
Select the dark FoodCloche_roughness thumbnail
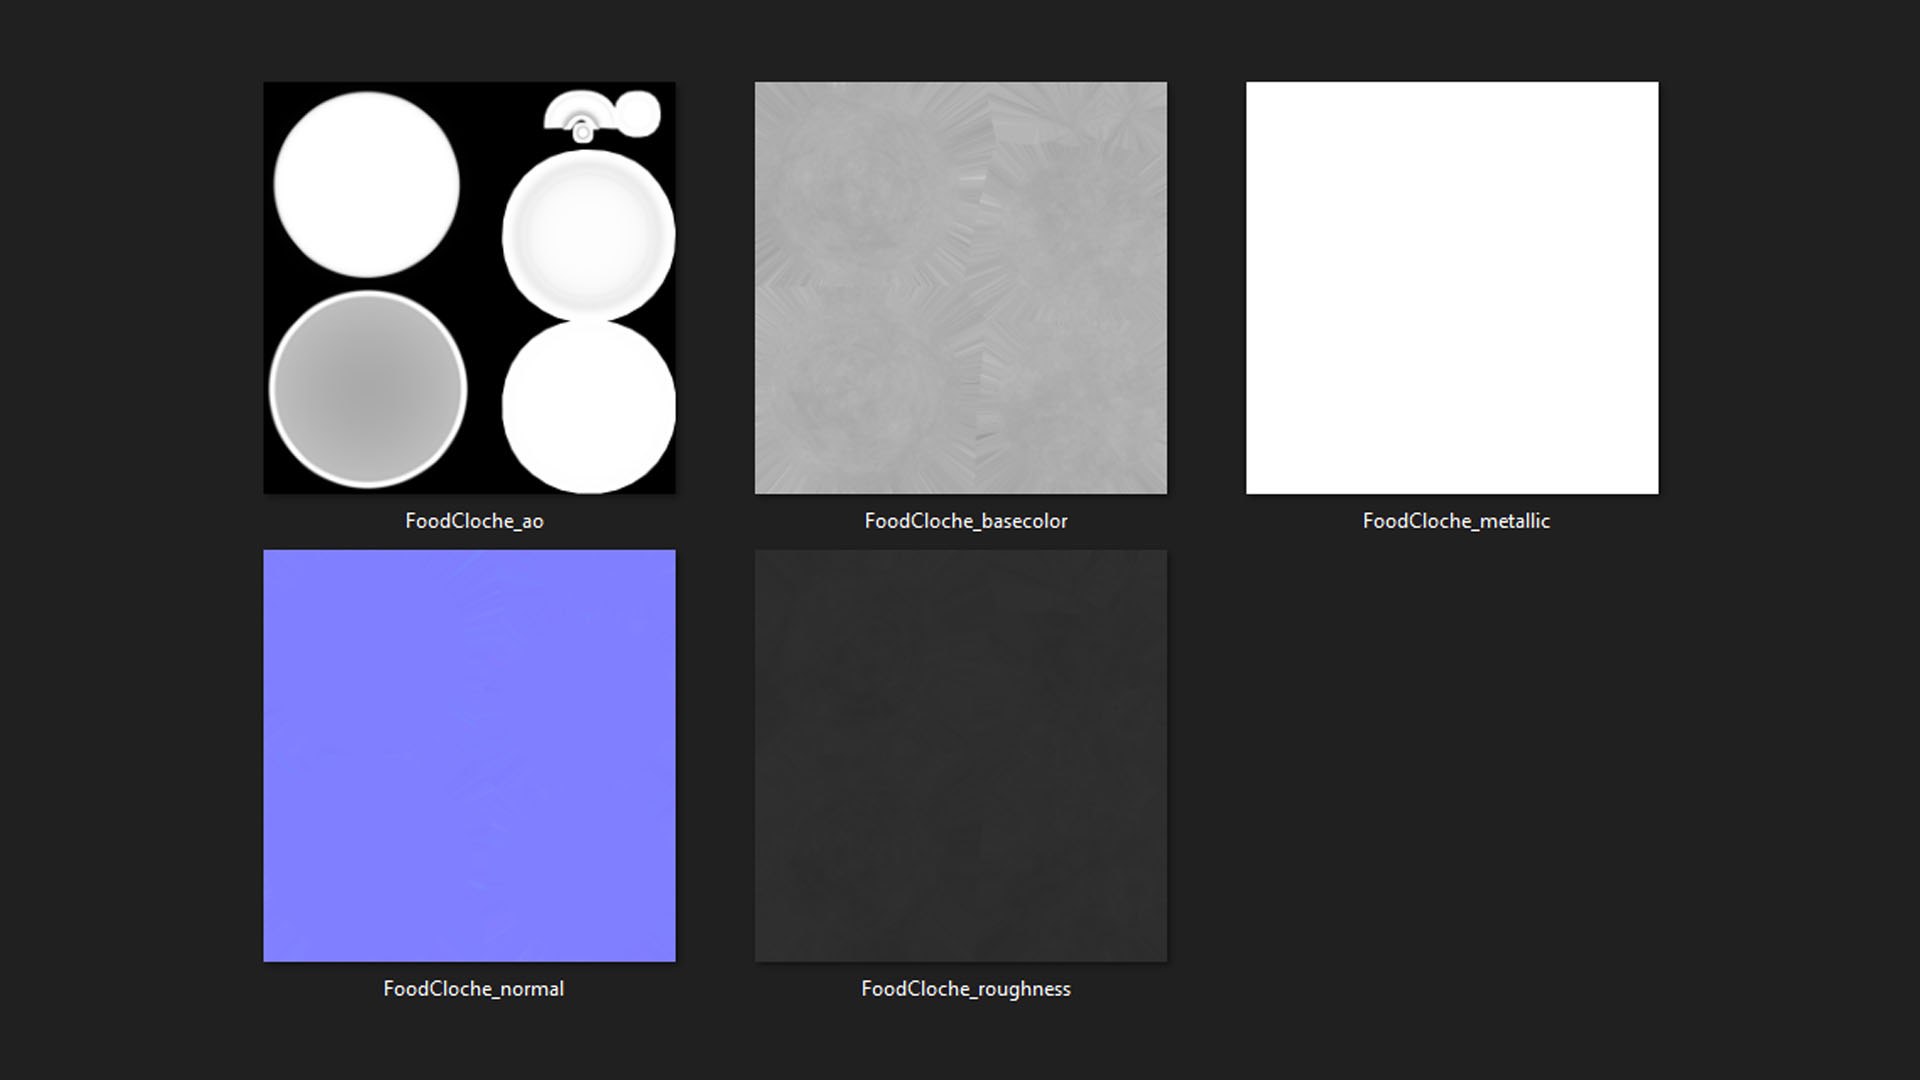960,755
